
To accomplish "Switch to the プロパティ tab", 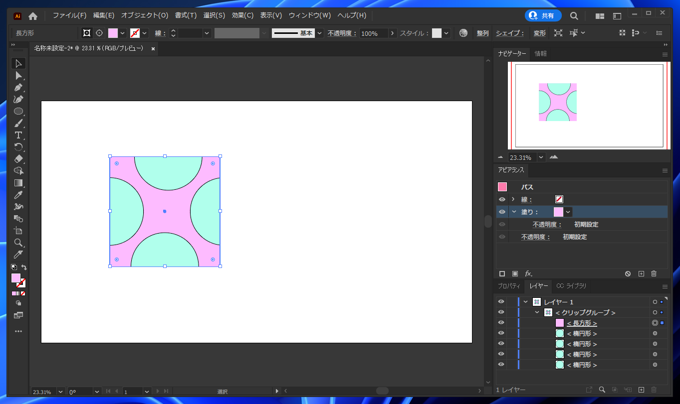I will (509, 286).
